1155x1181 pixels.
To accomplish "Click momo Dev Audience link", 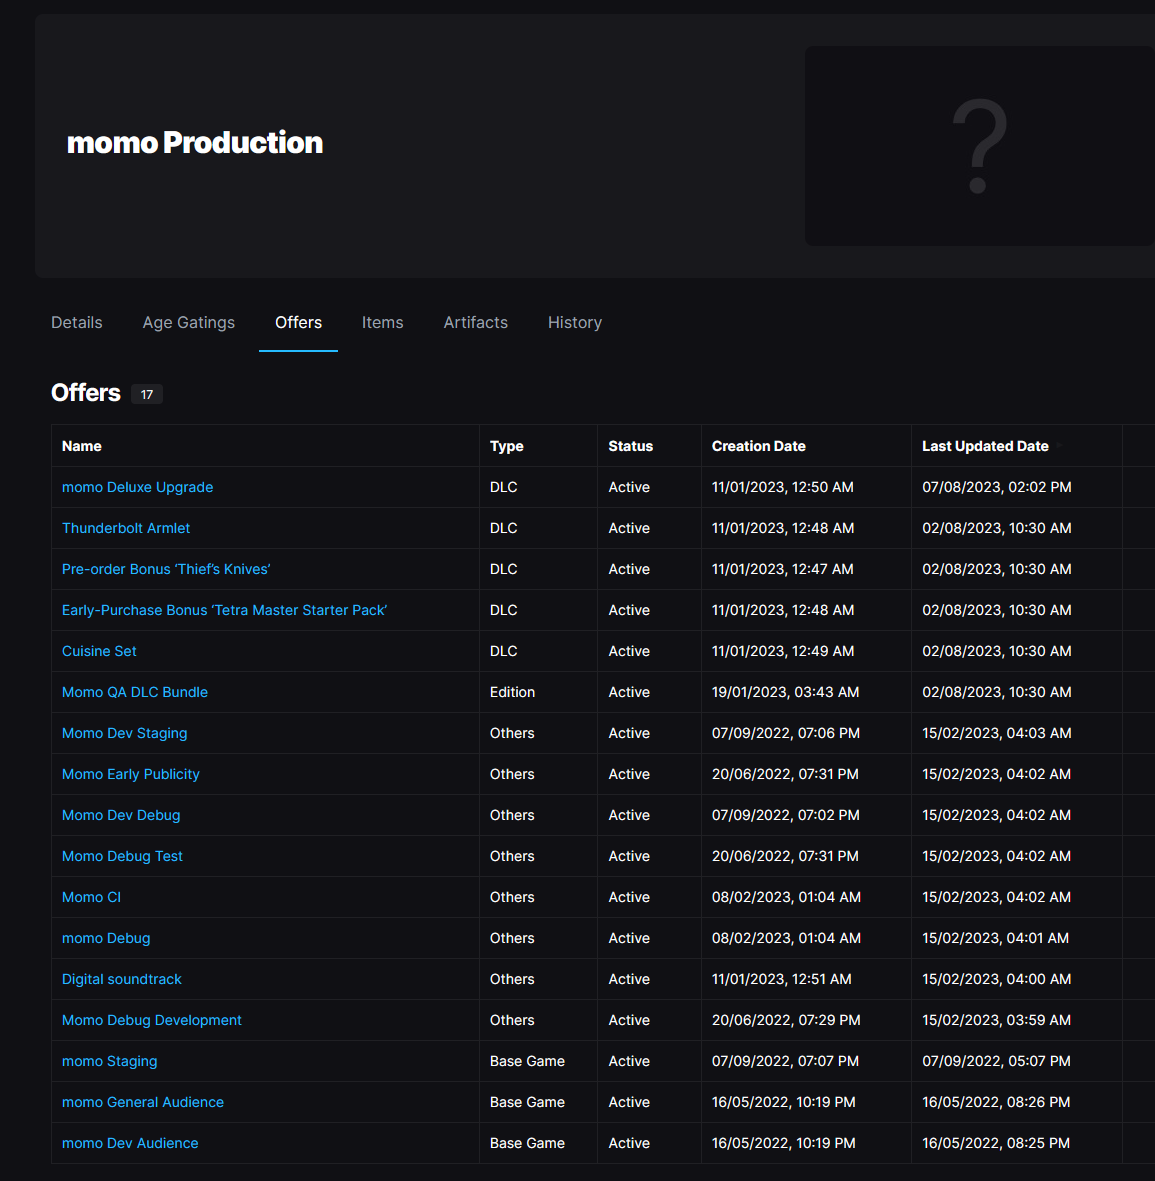I will point(130,1143).
